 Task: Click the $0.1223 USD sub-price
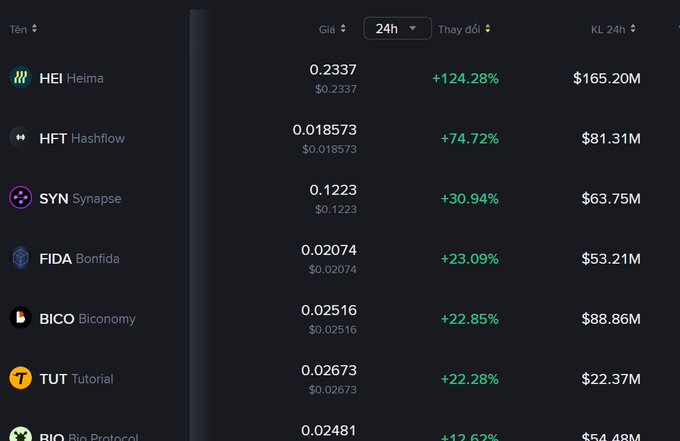336,209
